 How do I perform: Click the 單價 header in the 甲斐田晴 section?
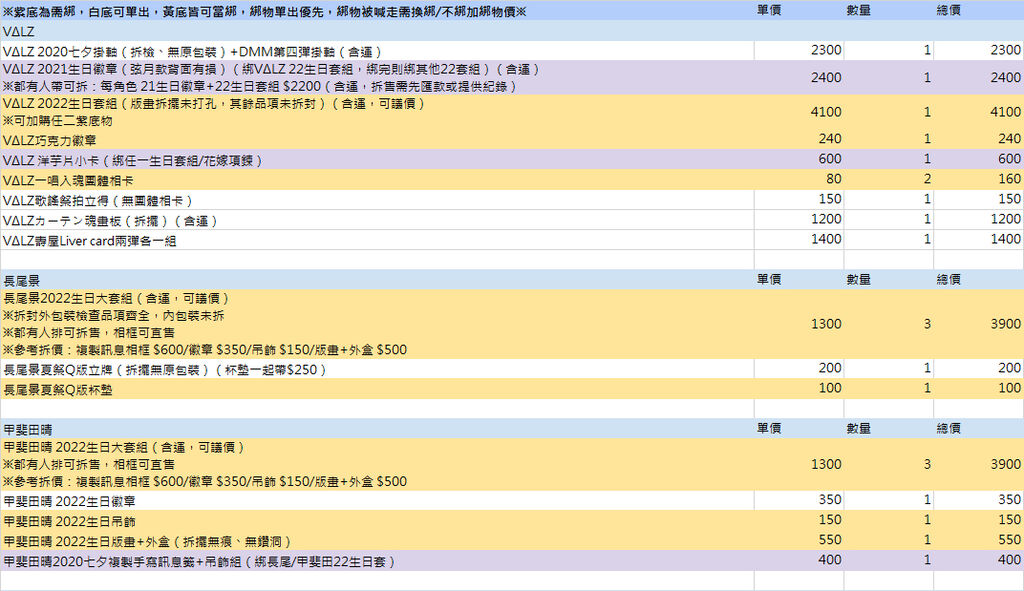769,428
